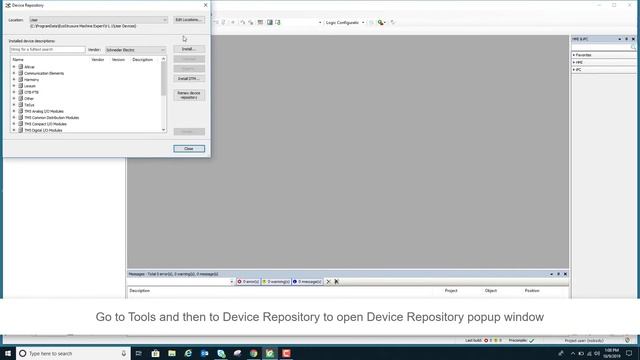Expand the OTB-FTB tree node
The width and height of the screenshot is (640, 360).
(14, 92)
